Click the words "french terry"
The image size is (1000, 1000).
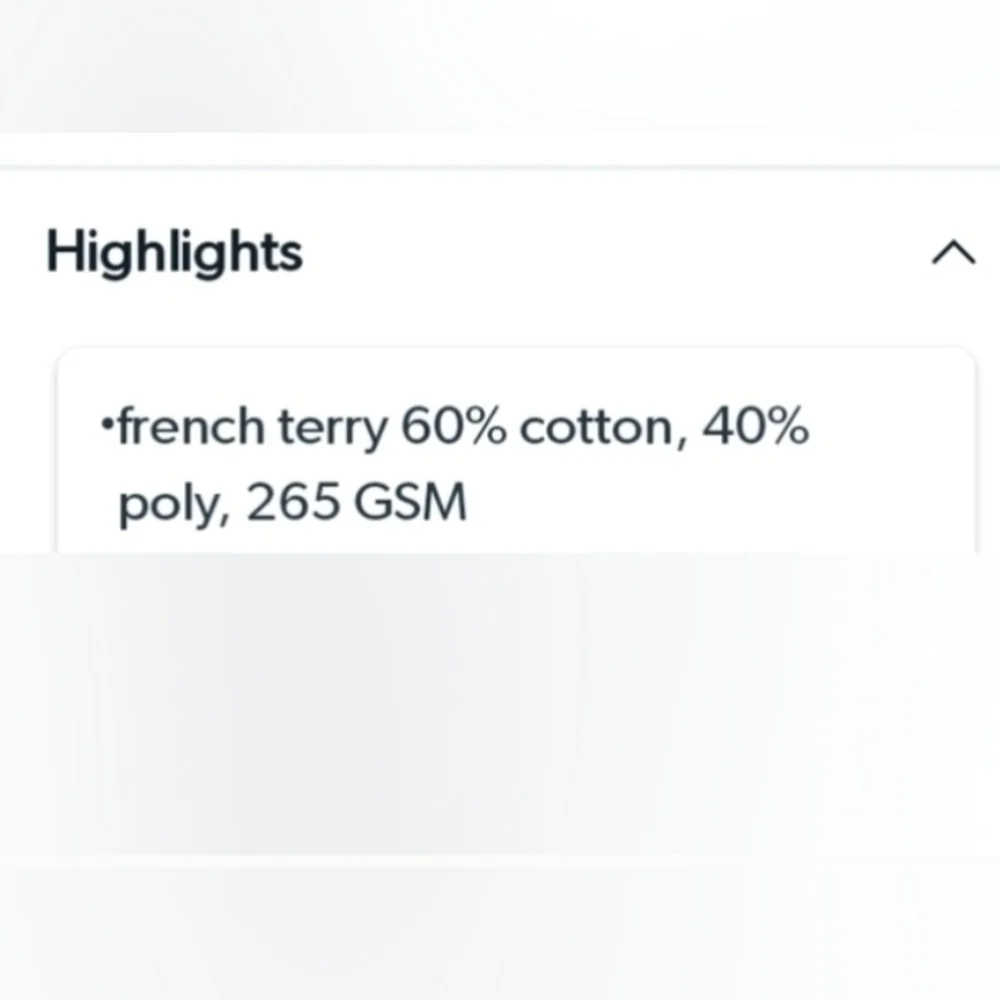click(x=253, y=428)
